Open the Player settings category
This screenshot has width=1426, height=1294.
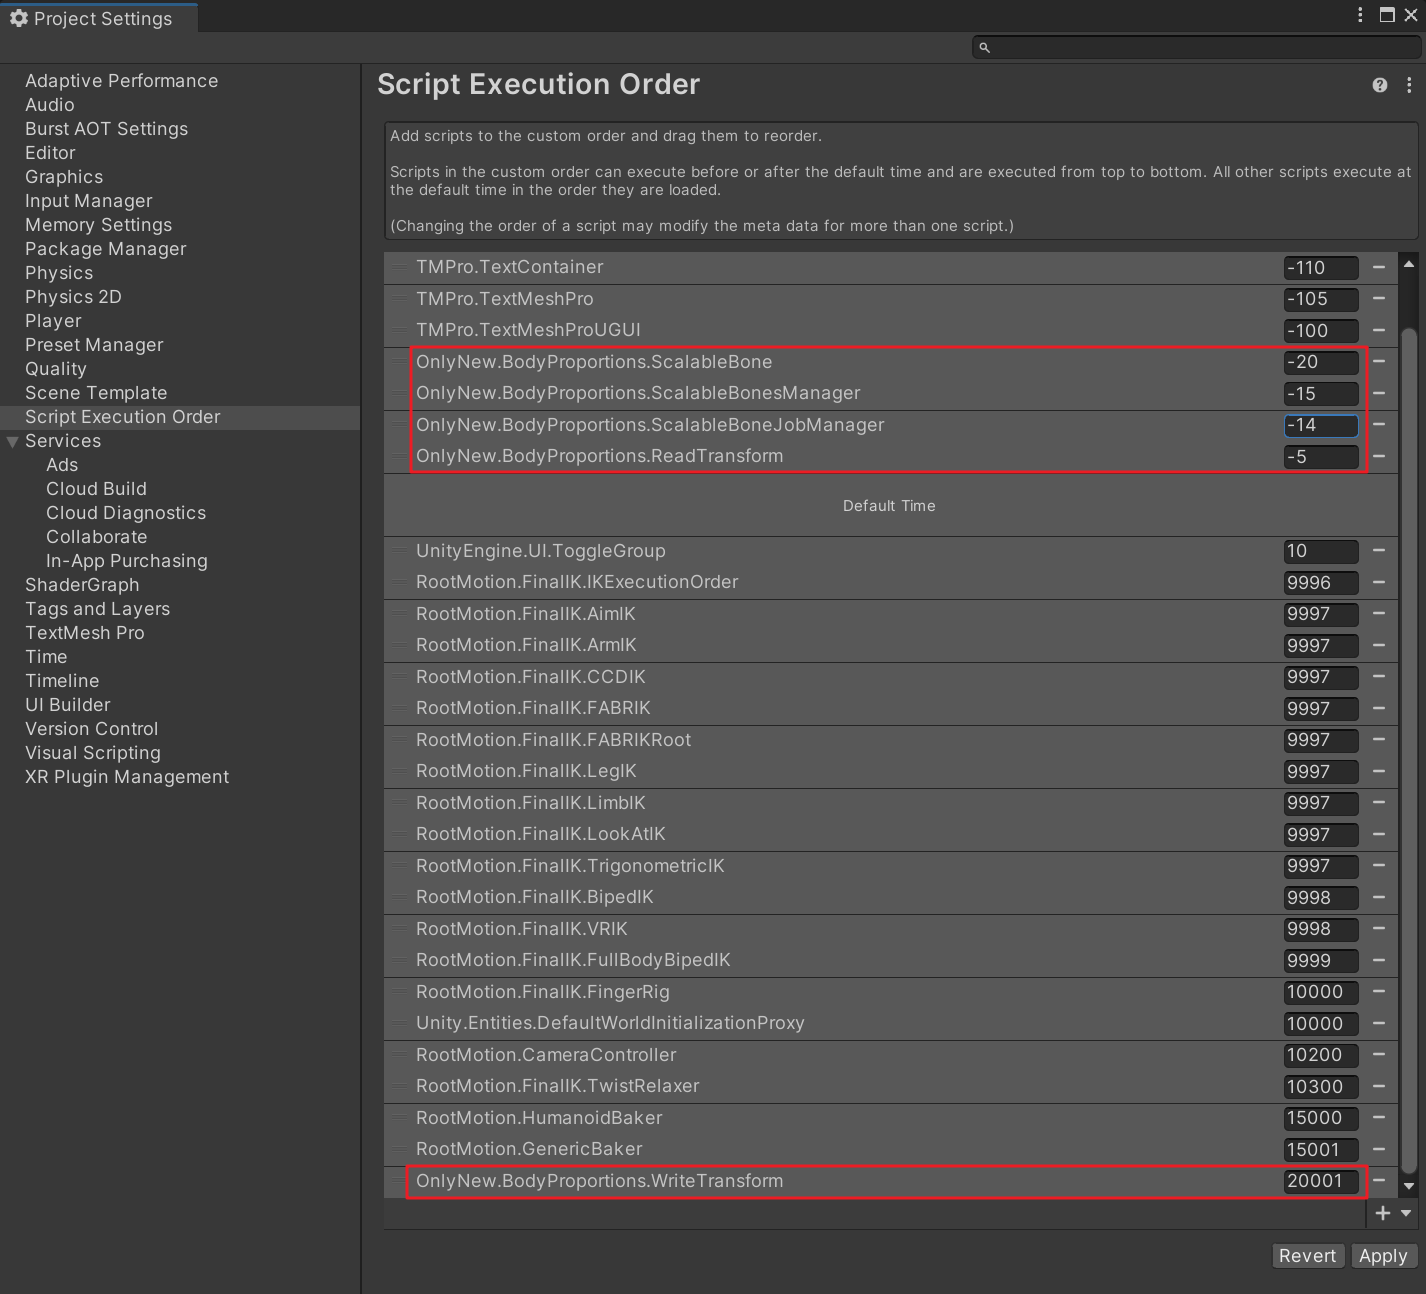click(x=53, y=321)
